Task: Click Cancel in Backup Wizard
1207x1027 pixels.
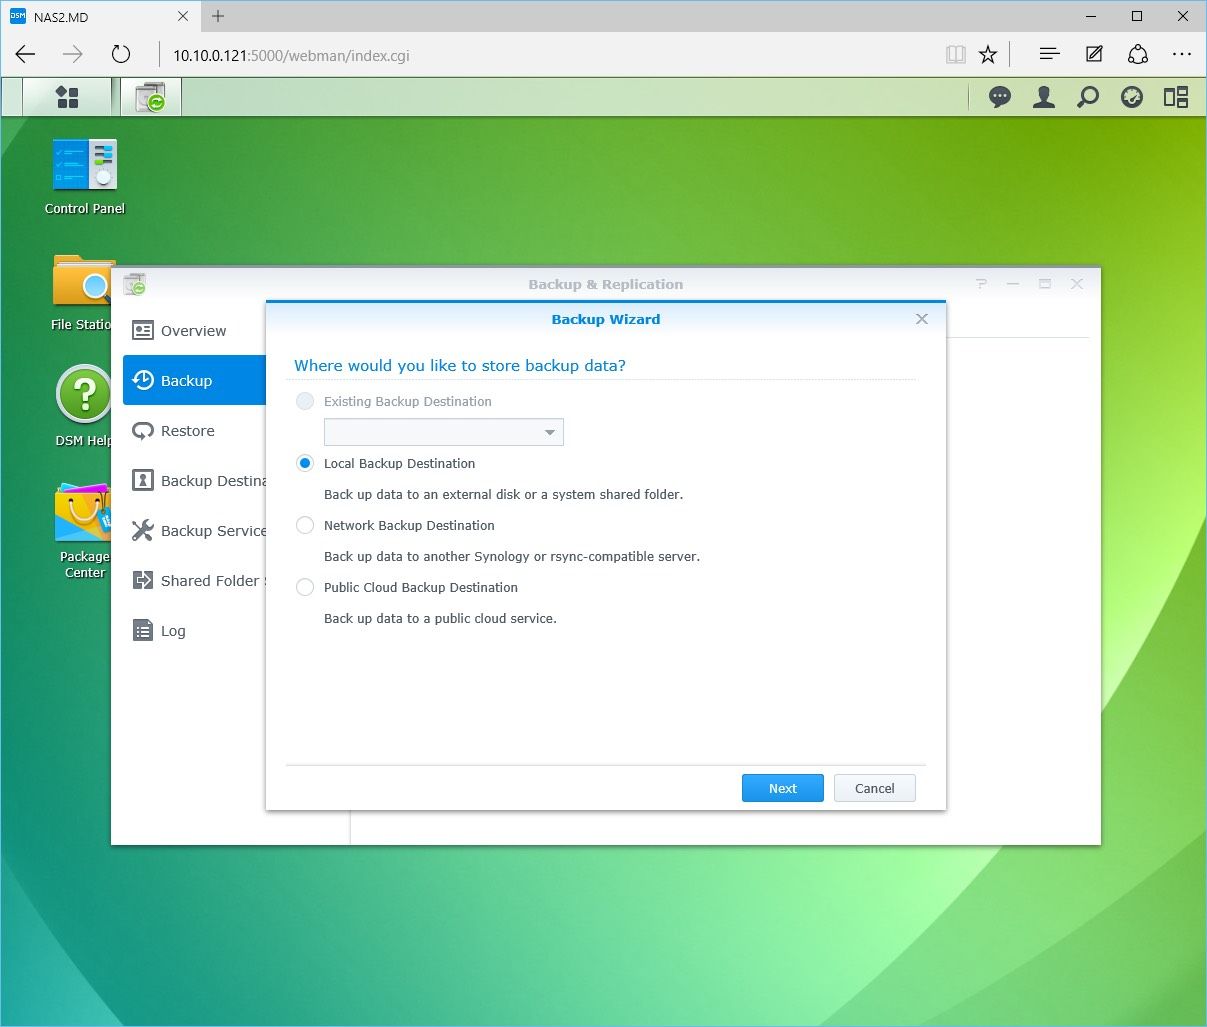Action: click(x=875, y=788)
